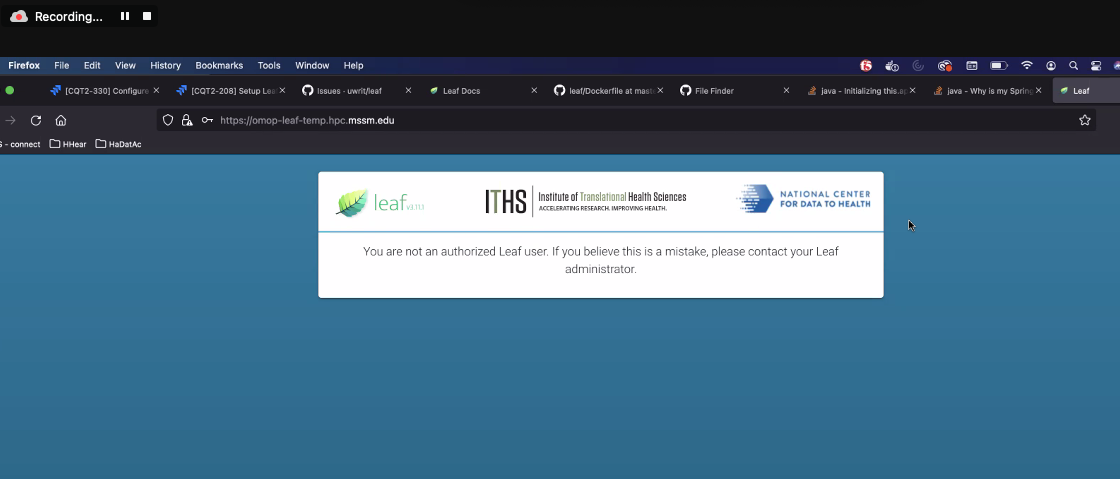Viewport: 1120px width, 479px height.
Task: Open the Tools menu
Action: [x=269, y=65]
